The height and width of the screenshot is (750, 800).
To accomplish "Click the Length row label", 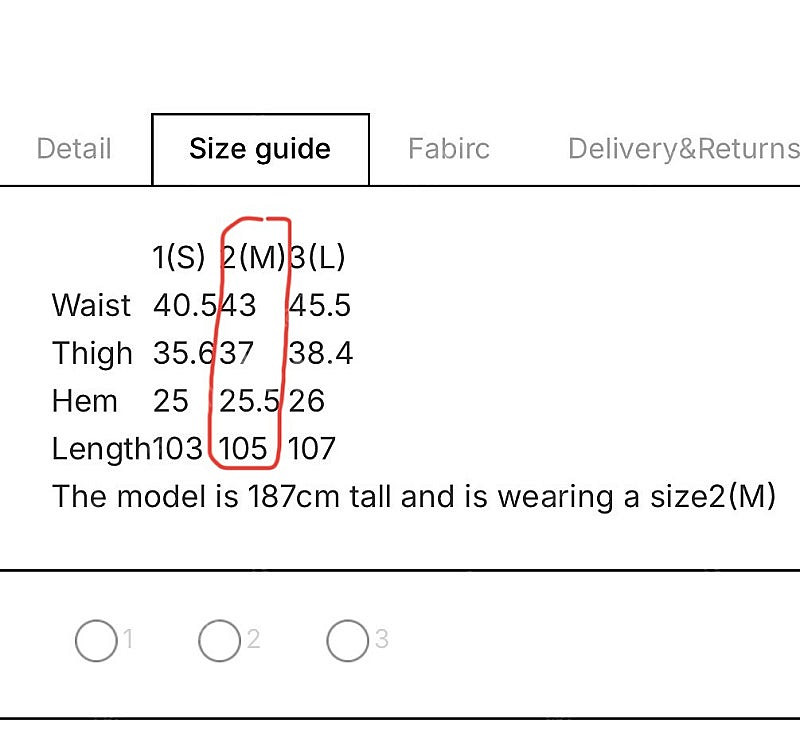I will (x=101, y=449).
